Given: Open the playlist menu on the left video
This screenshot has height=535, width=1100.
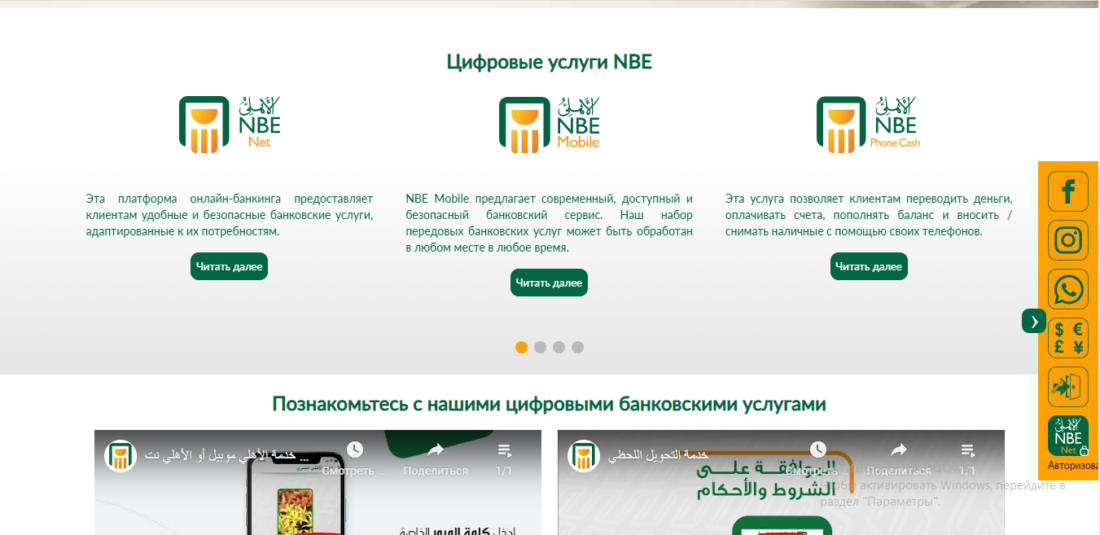Looking at the screenshot, I should click(x=505, y=452).
